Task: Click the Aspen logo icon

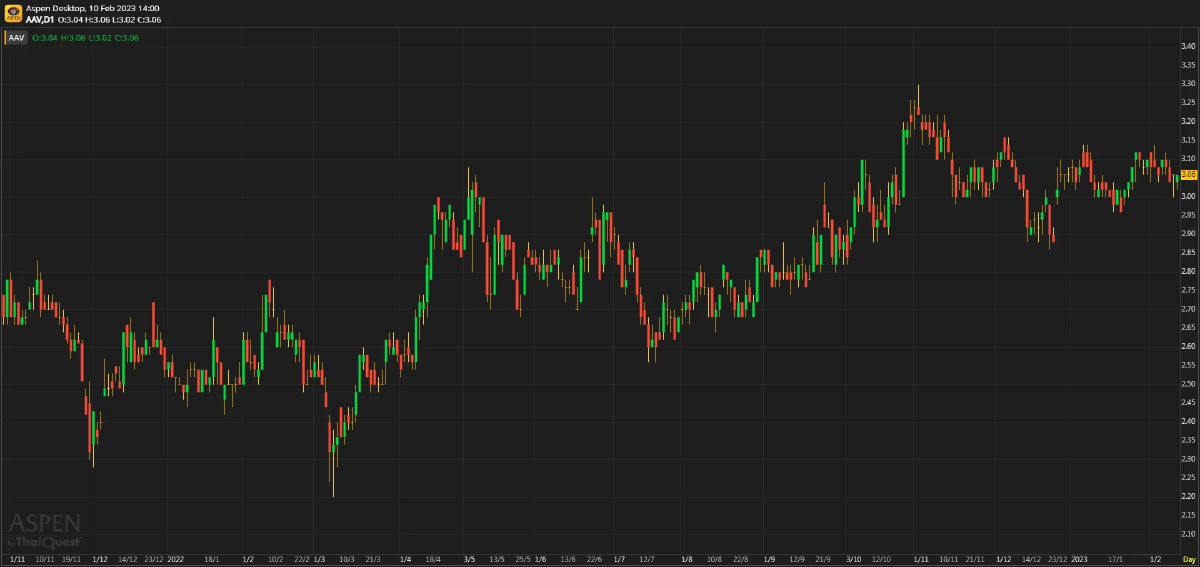Action: 15,13
